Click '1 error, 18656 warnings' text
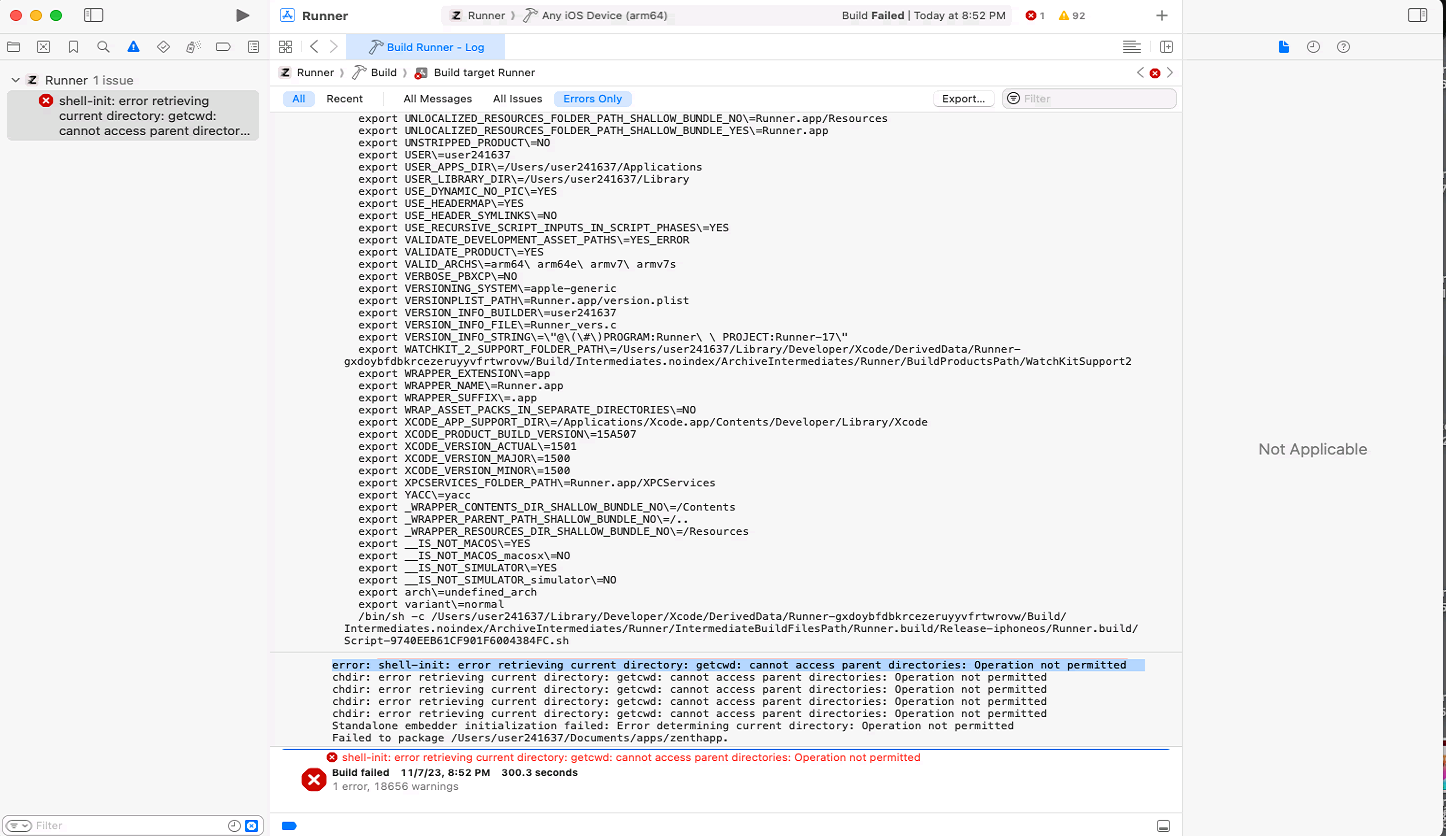 click(x=395, y=787)
